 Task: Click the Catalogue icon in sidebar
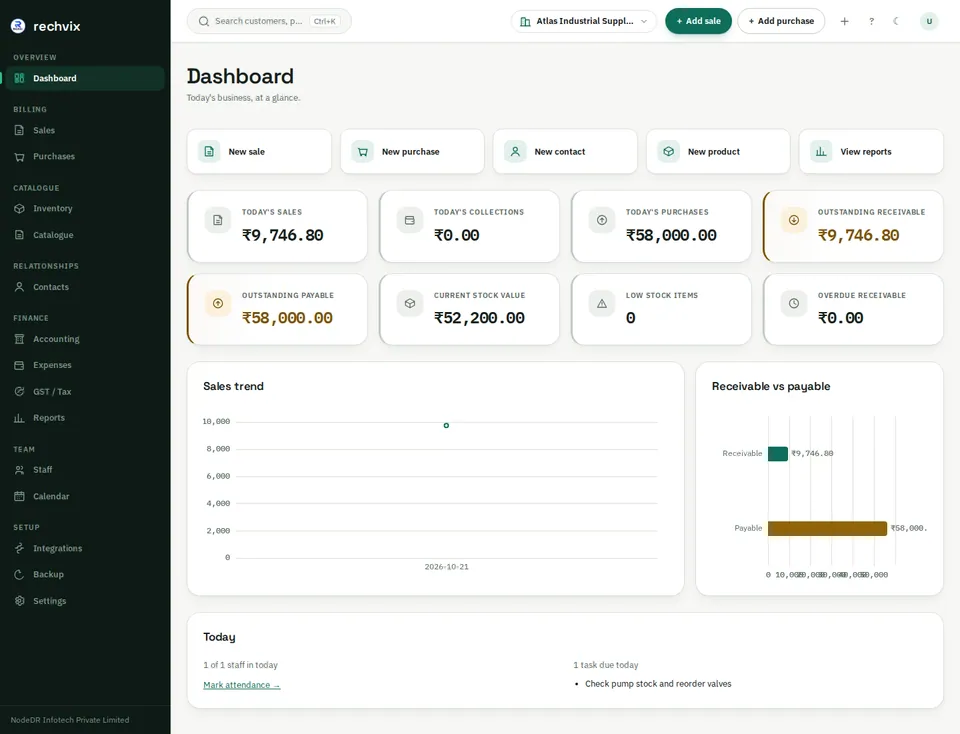pyautogui.click(x=20, y=235)
